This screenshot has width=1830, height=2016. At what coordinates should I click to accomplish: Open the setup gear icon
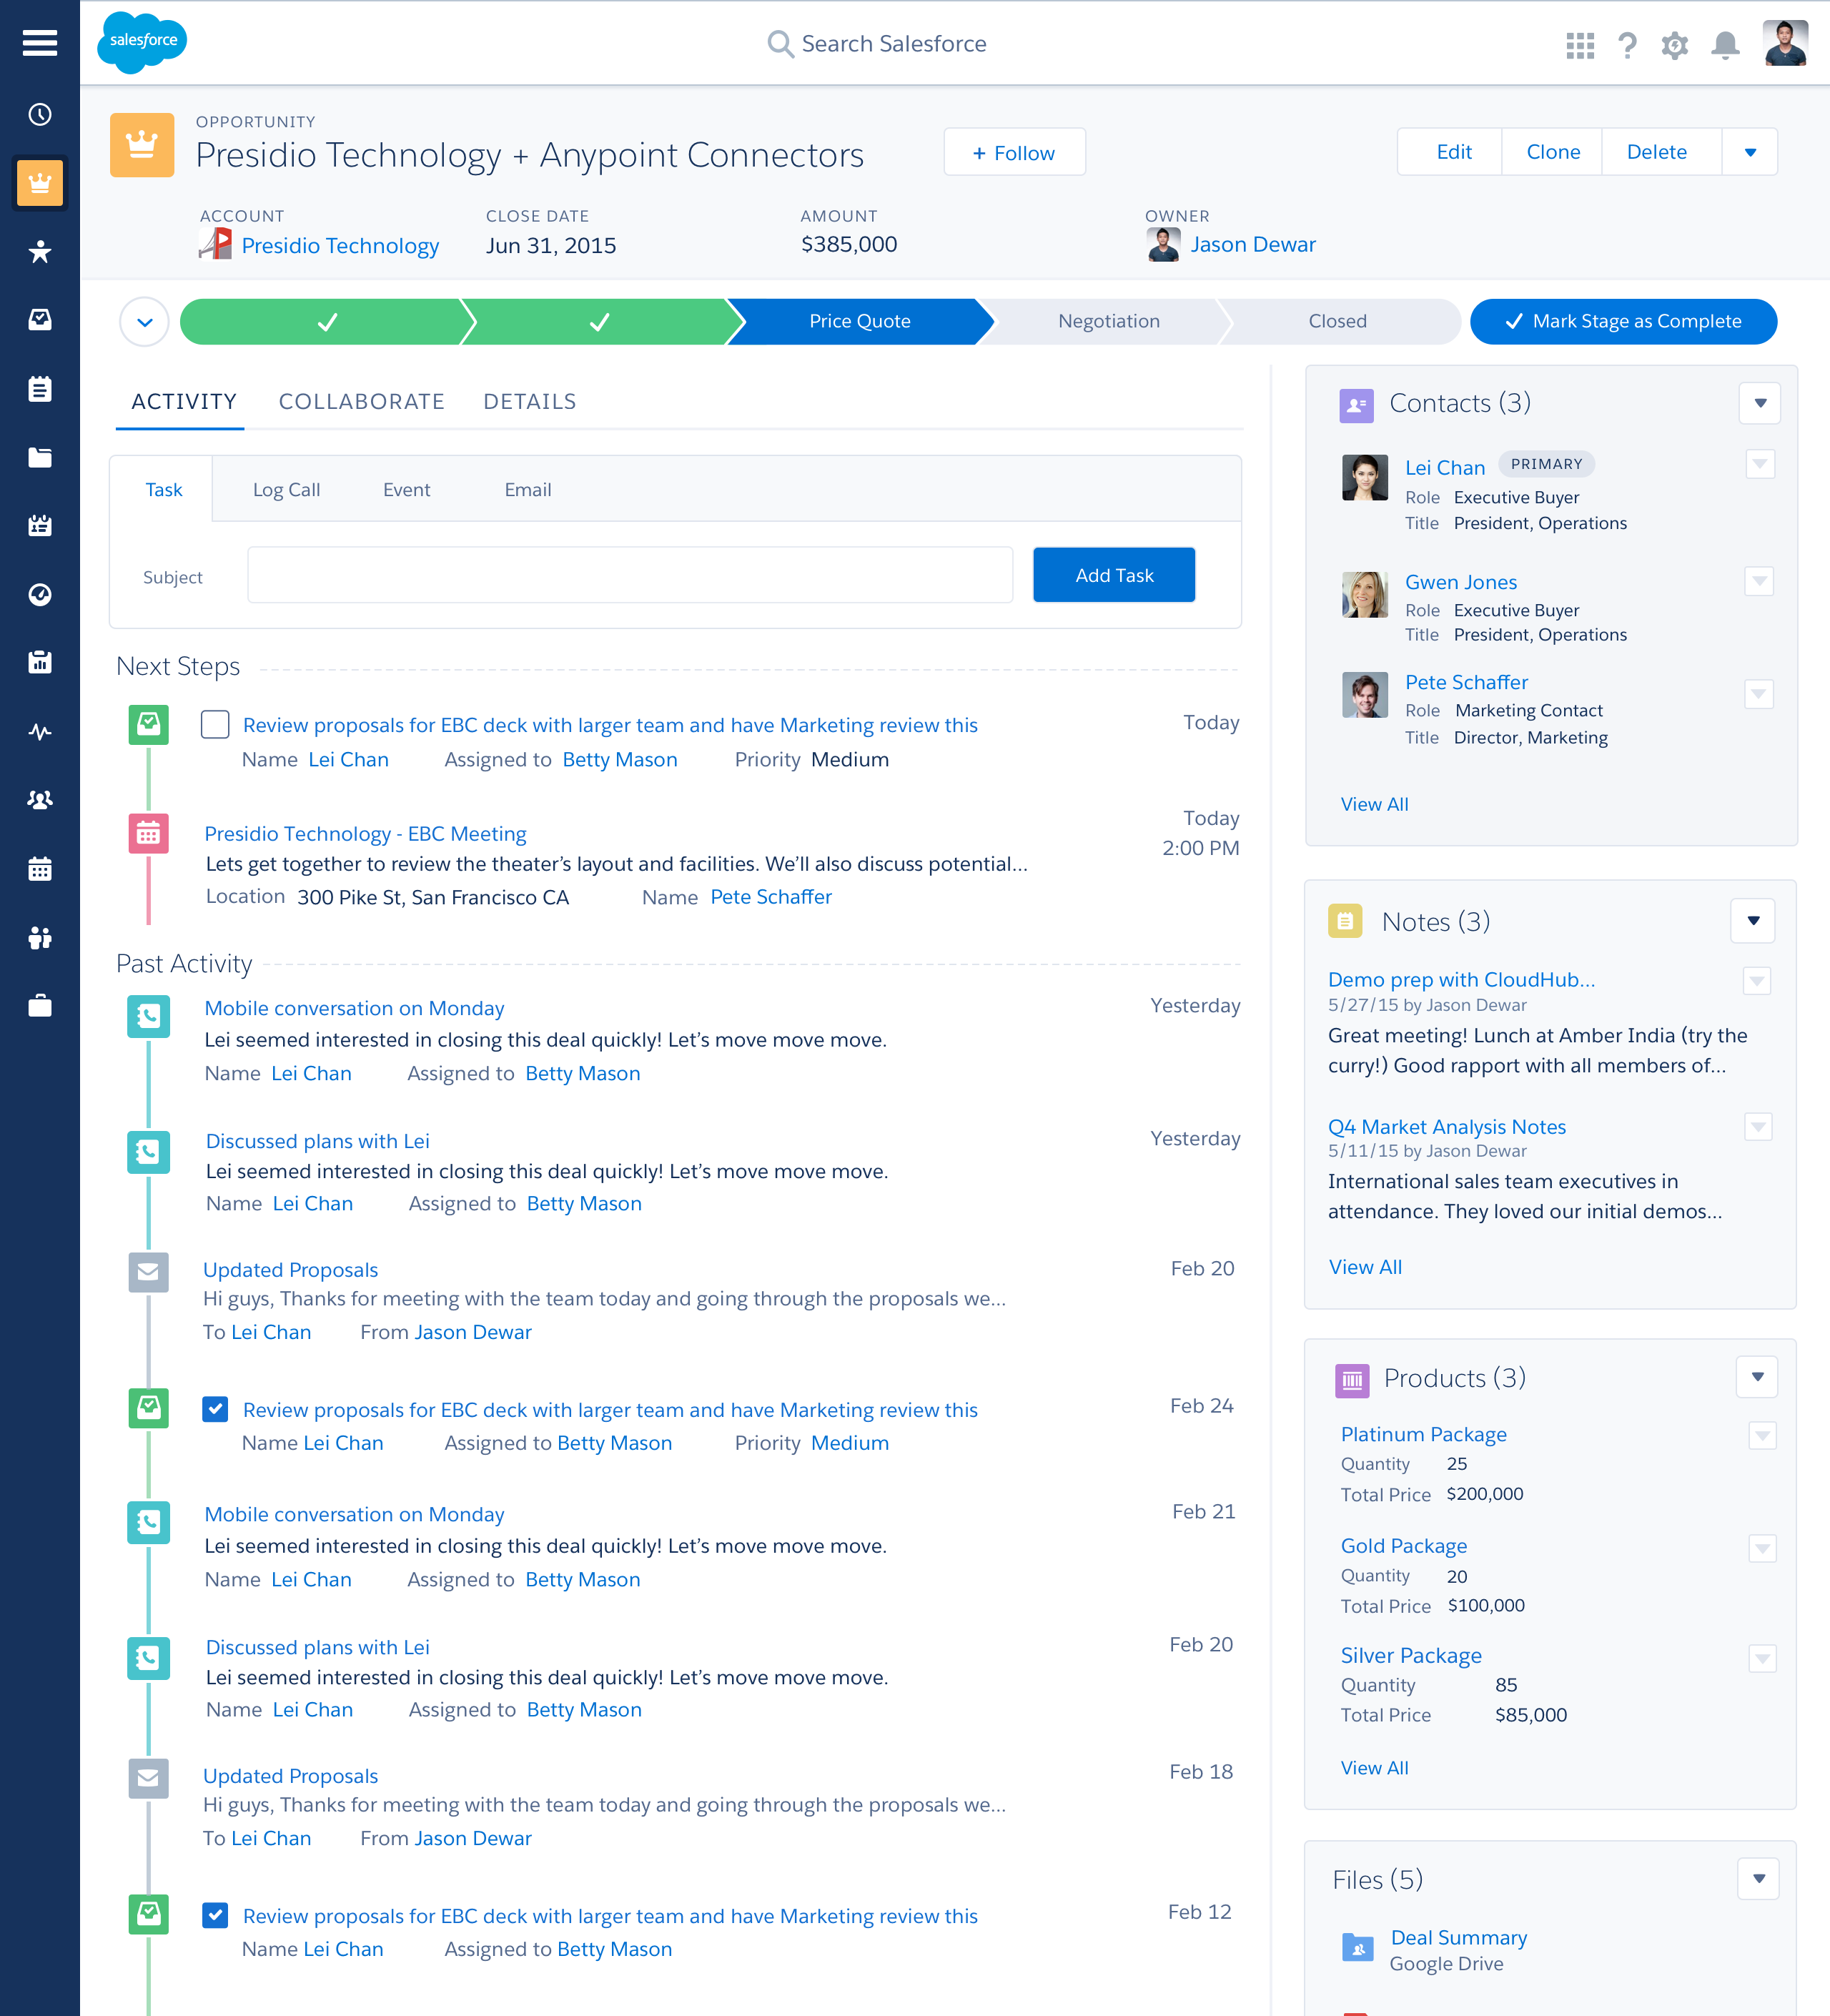1675,45
